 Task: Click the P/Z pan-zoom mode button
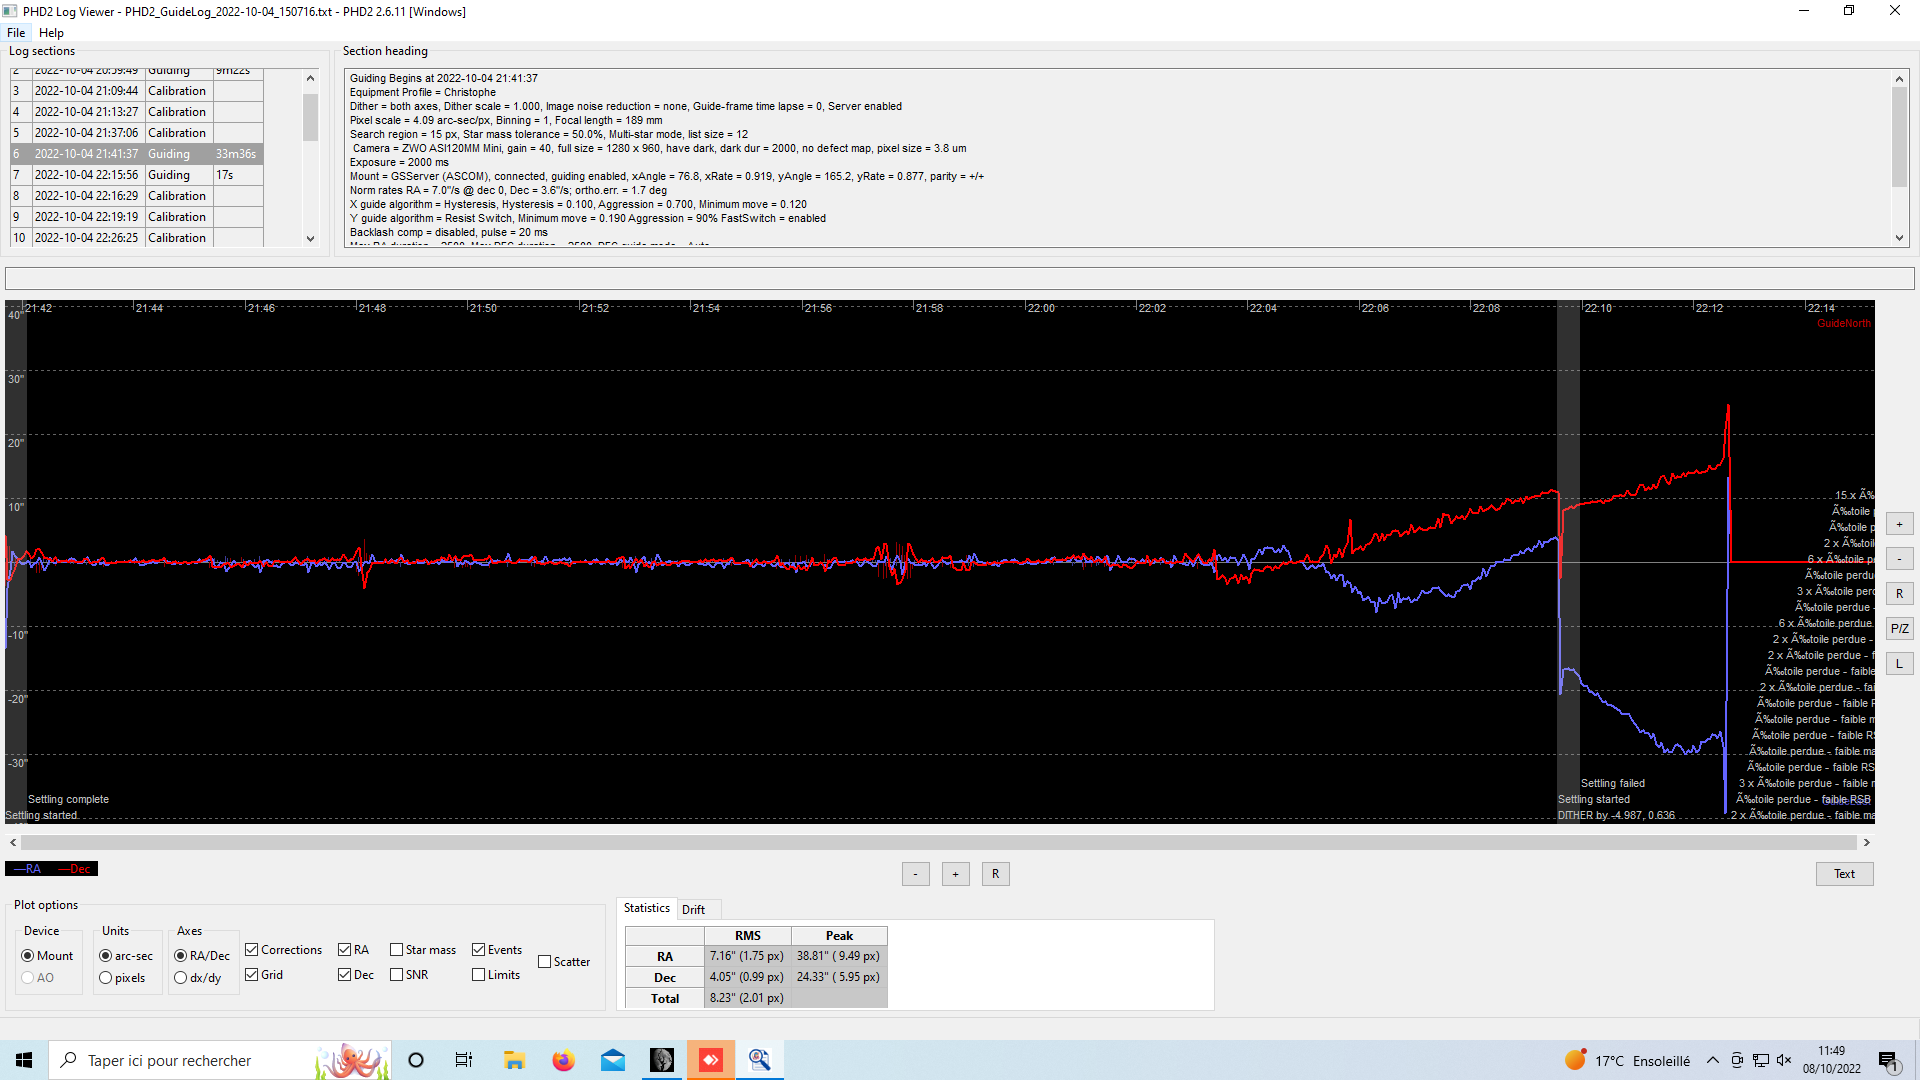point(1899,629)
